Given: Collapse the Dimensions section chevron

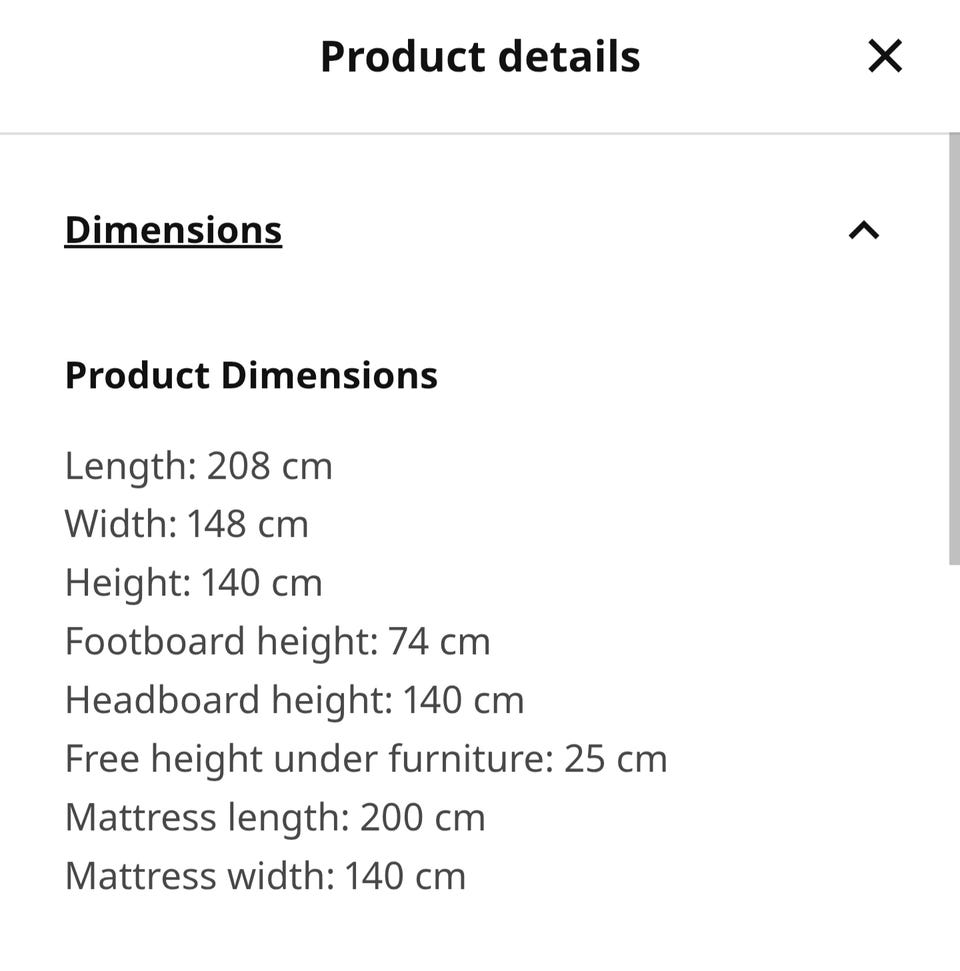Looking at the screenshot, I should [x=864, y=231].
